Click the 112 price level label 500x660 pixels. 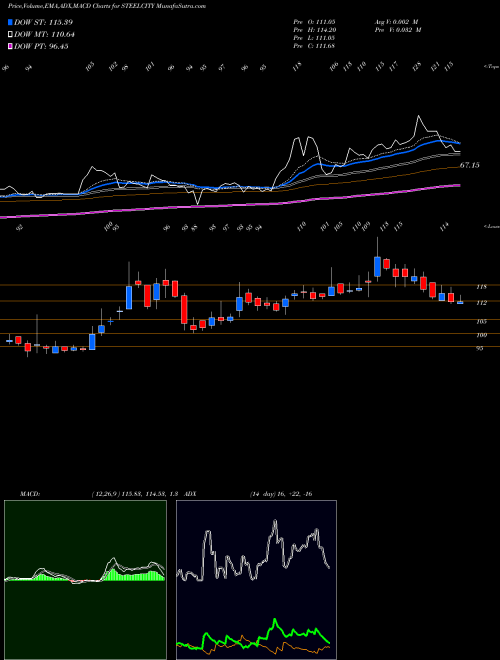481,303
